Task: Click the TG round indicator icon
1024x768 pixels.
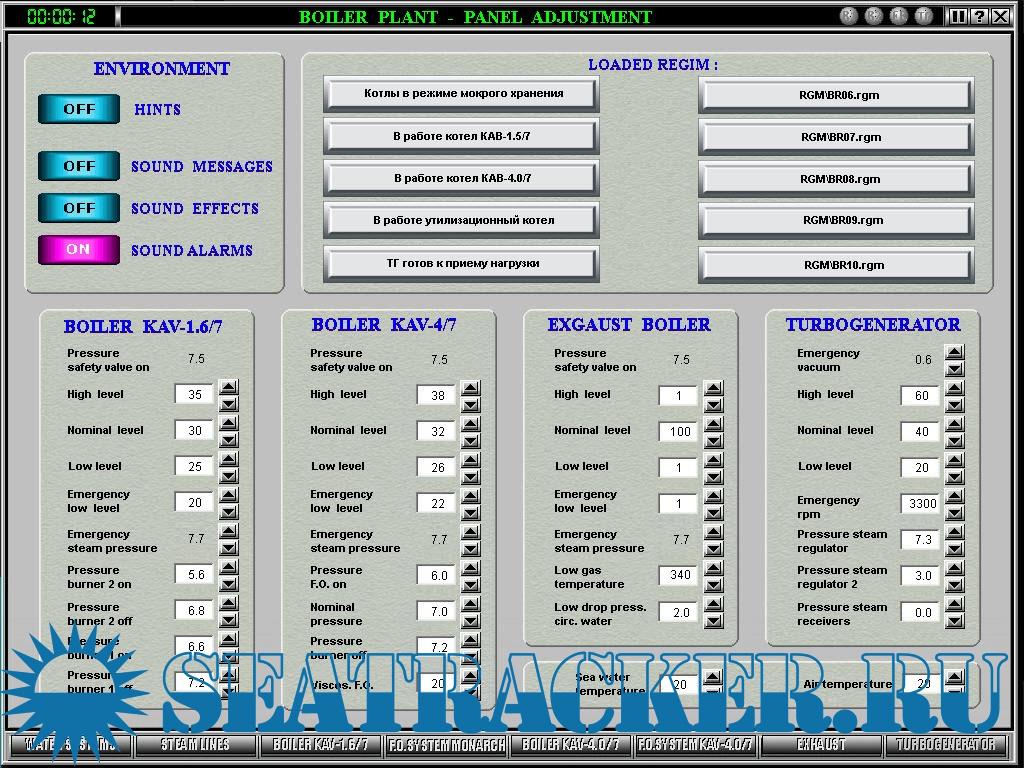Action: coord(923,16)
